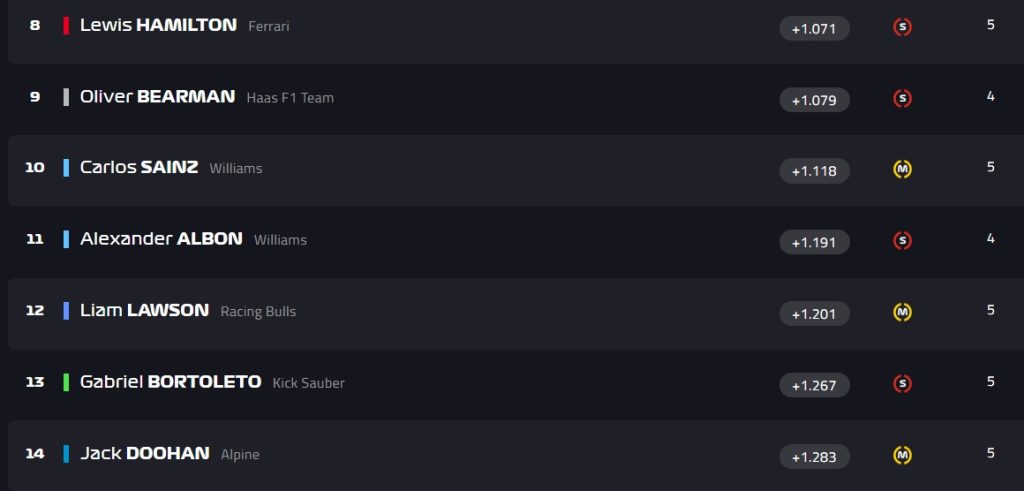Click the red Ferrari team color bar

(66, 25)
